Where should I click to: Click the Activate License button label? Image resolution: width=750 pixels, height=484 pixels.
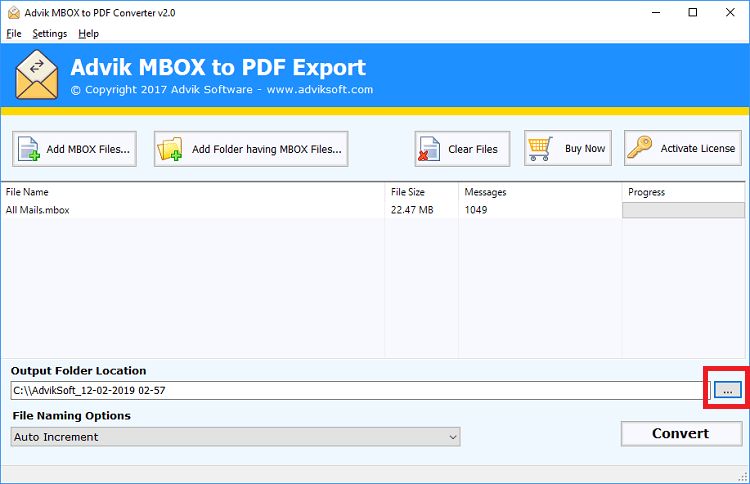click(698, 149)
